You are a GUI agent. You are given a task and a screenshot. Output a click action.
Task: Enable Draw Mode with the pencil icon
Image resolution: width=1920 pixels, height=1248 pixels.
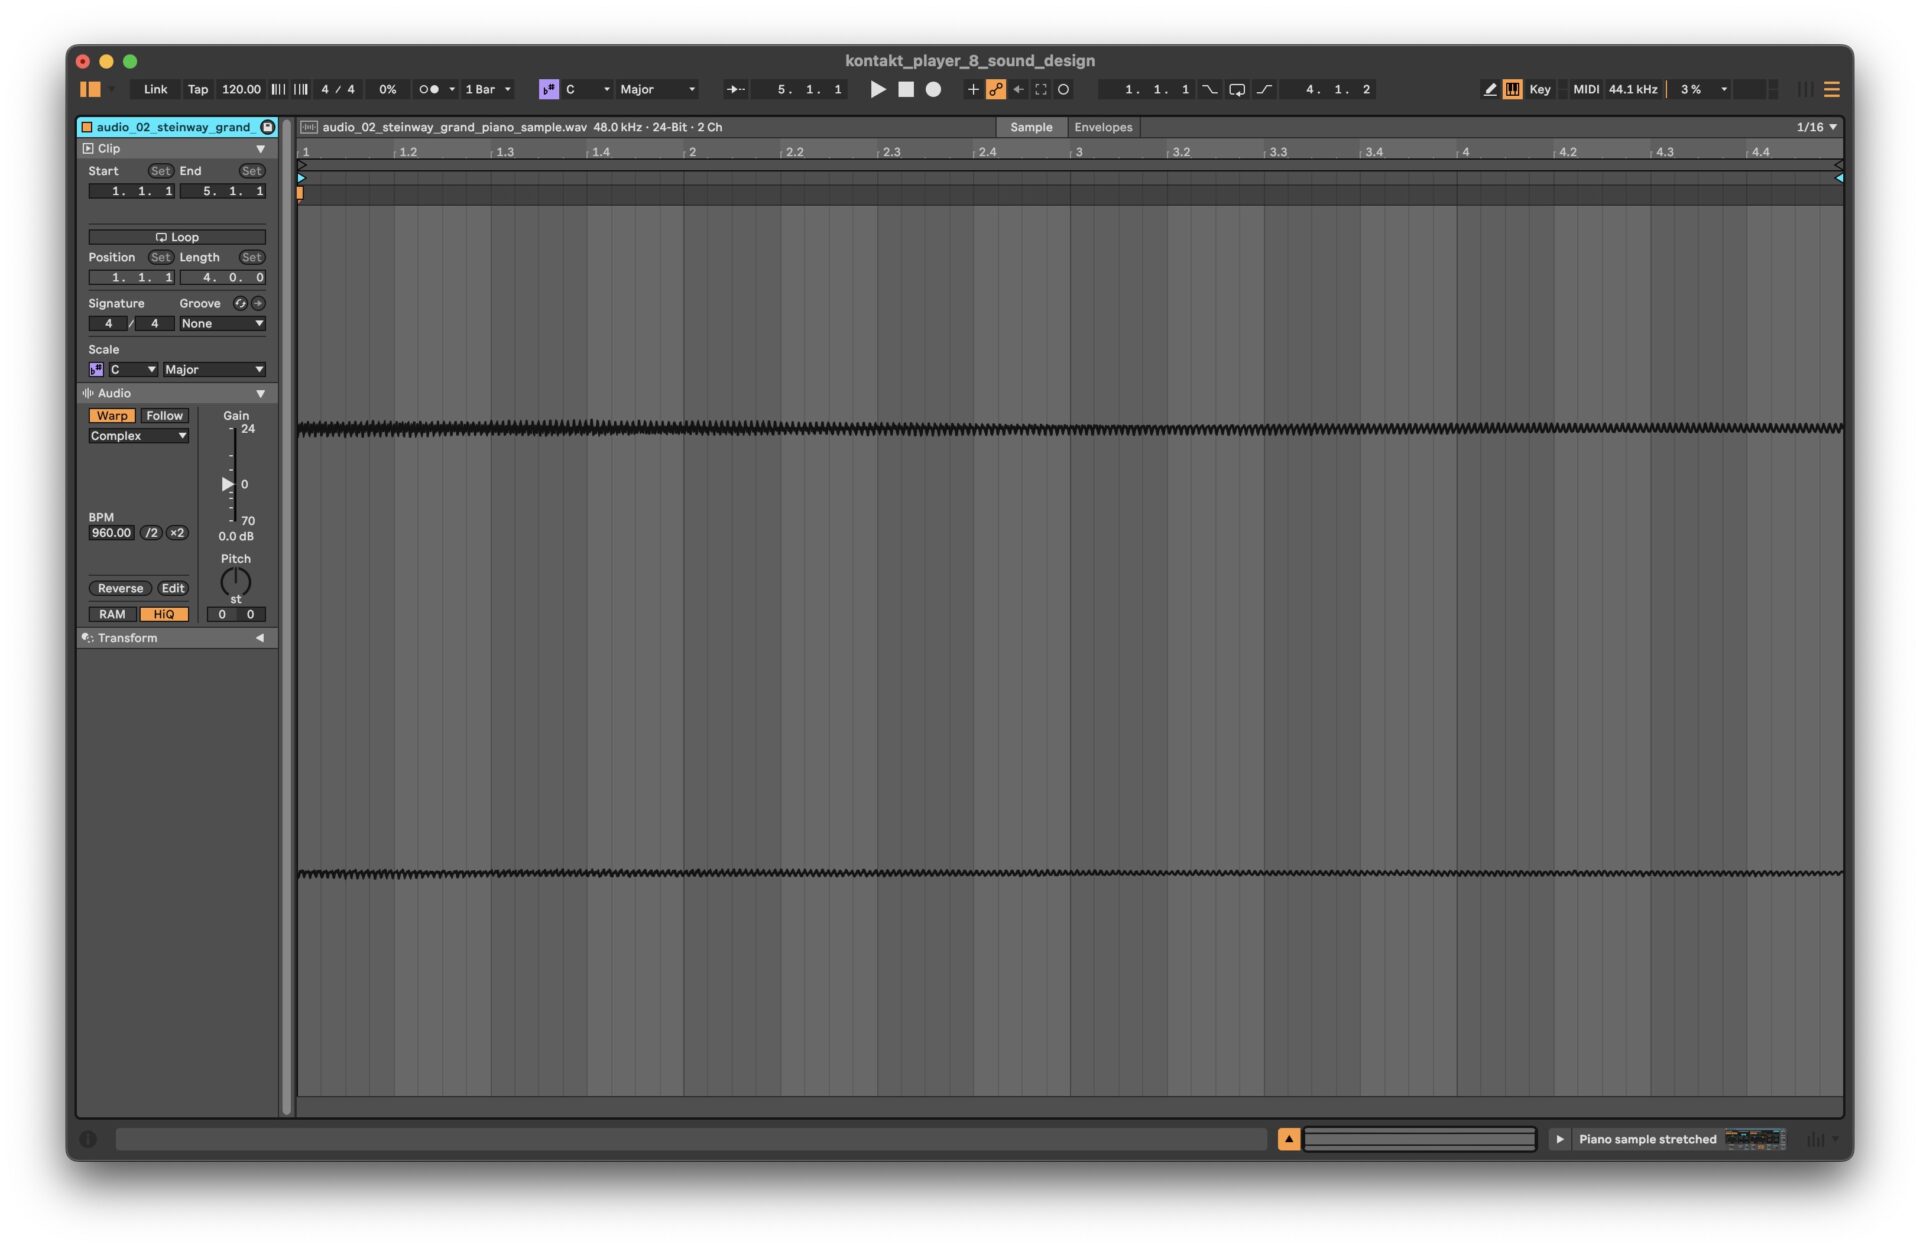point(1490,89)
